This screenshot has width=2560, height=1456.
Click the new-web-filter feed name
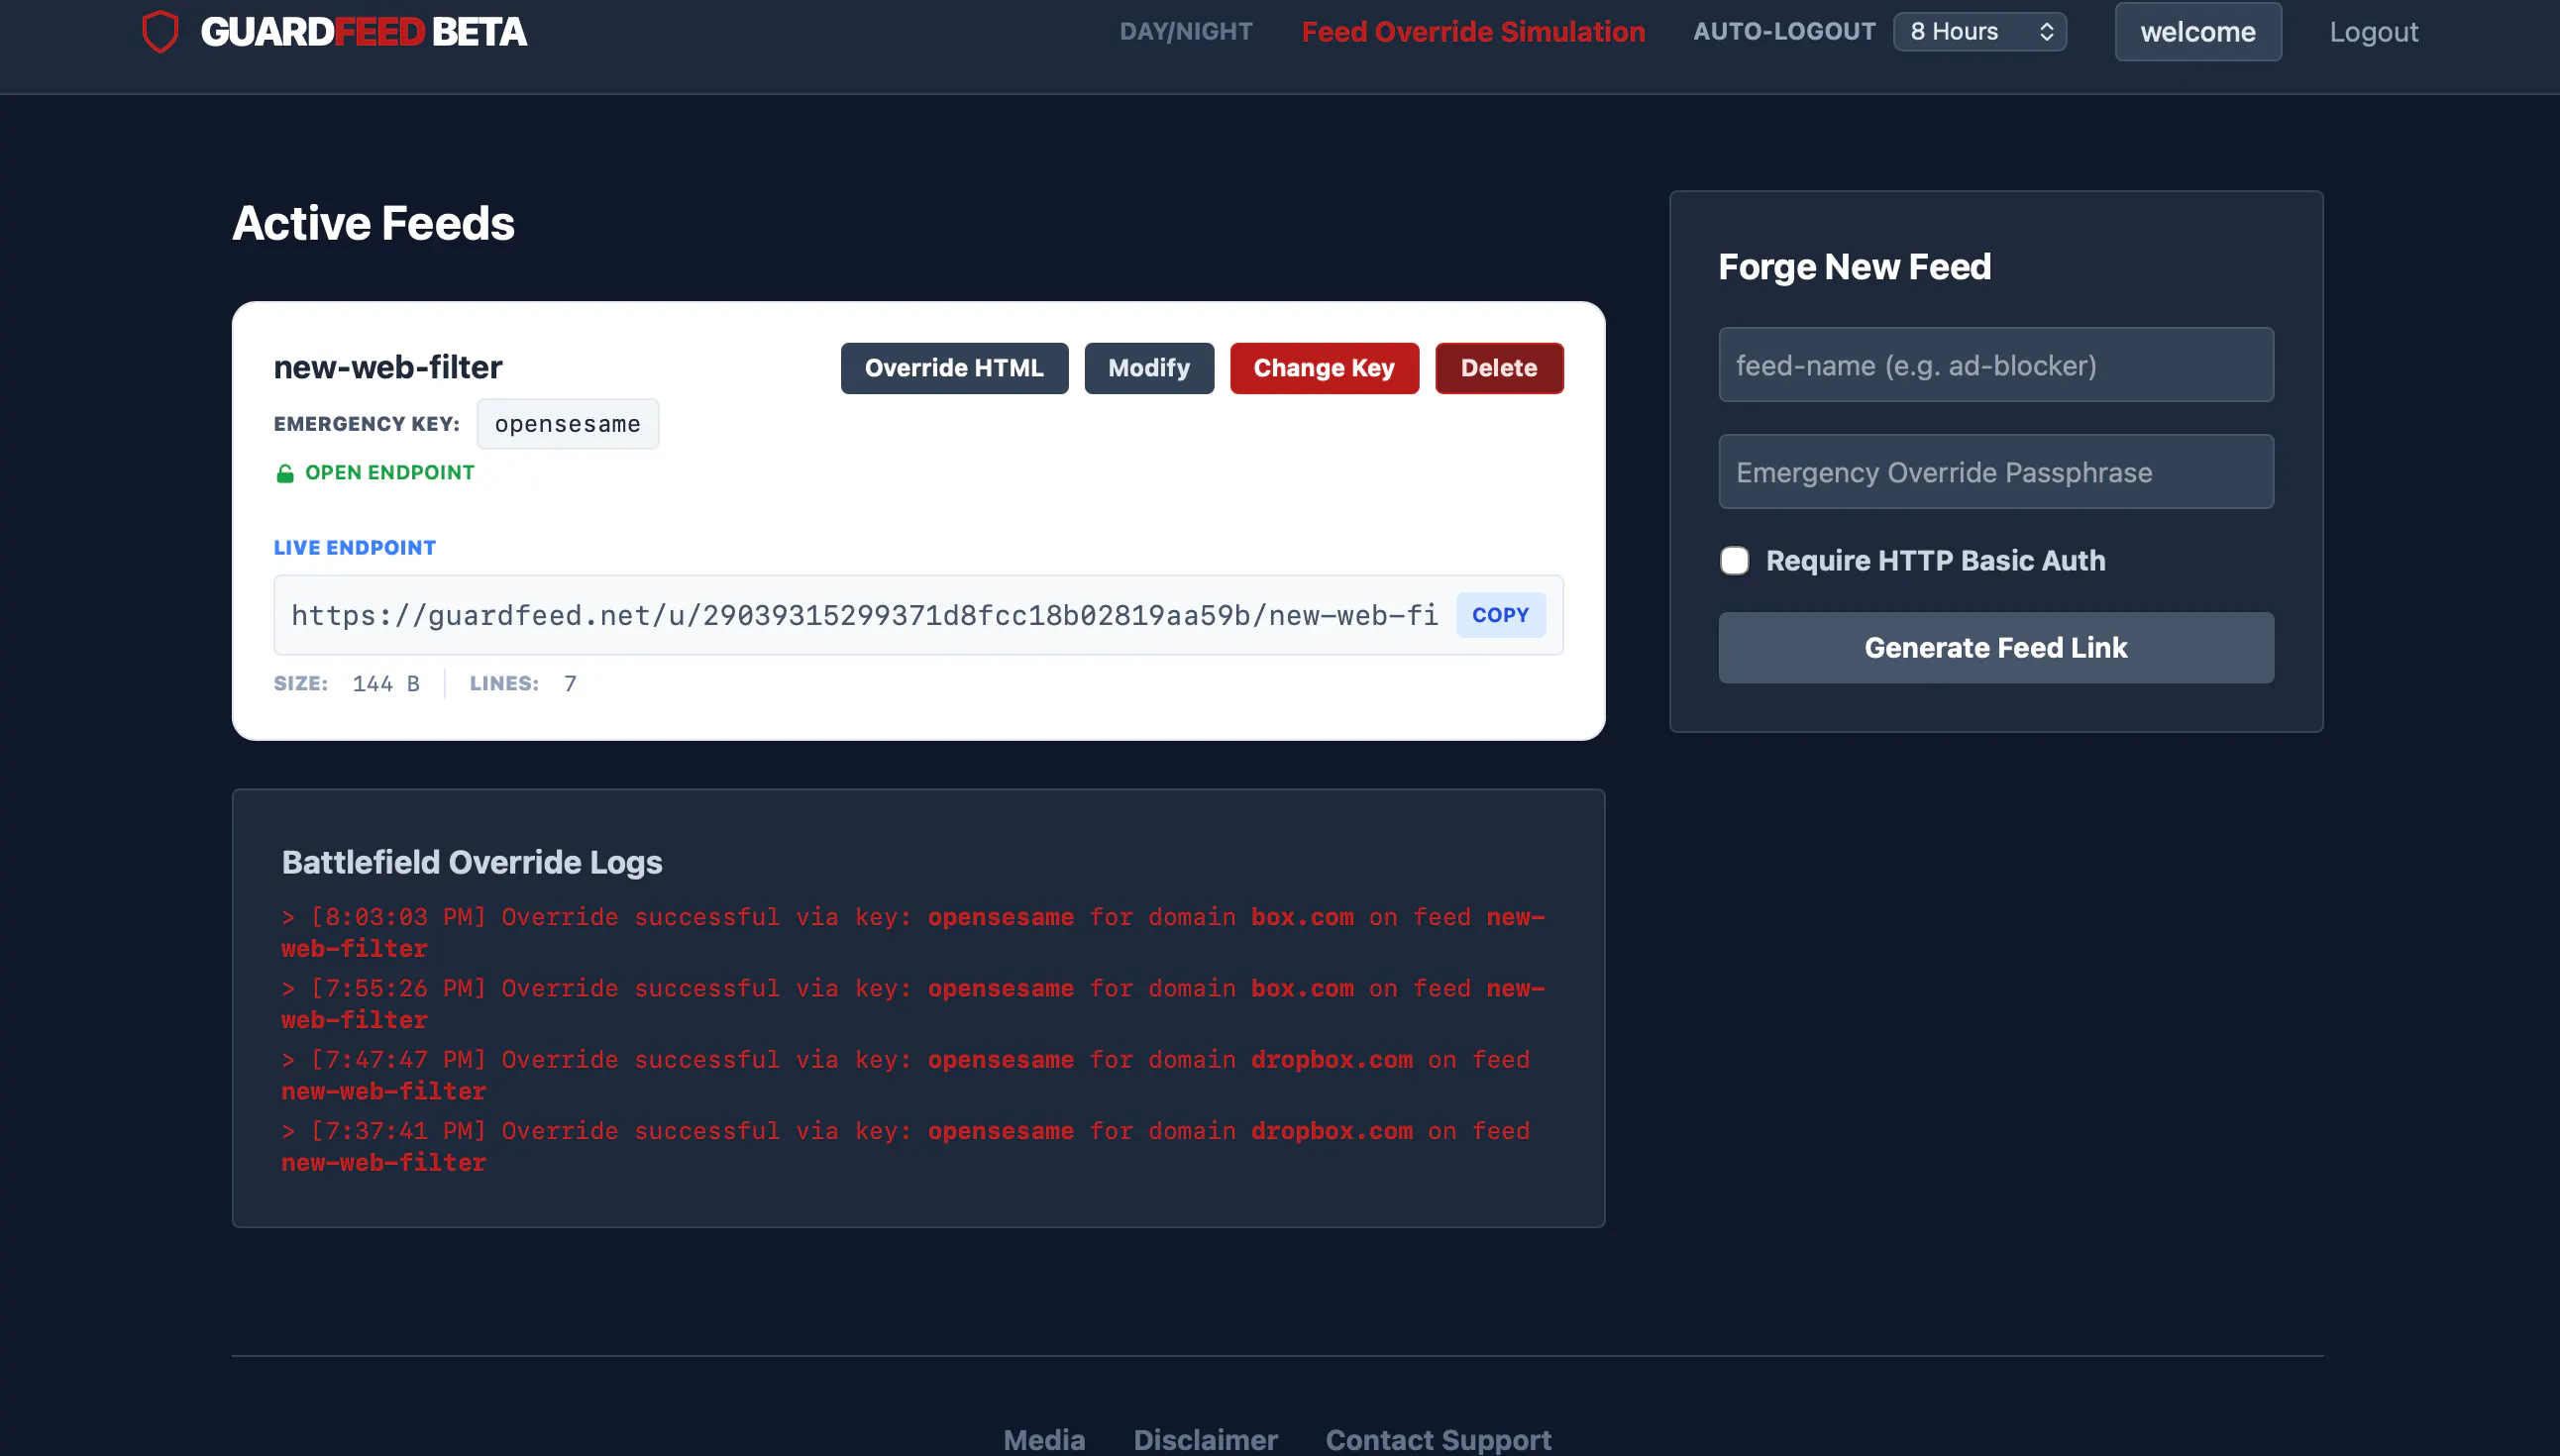388,367
